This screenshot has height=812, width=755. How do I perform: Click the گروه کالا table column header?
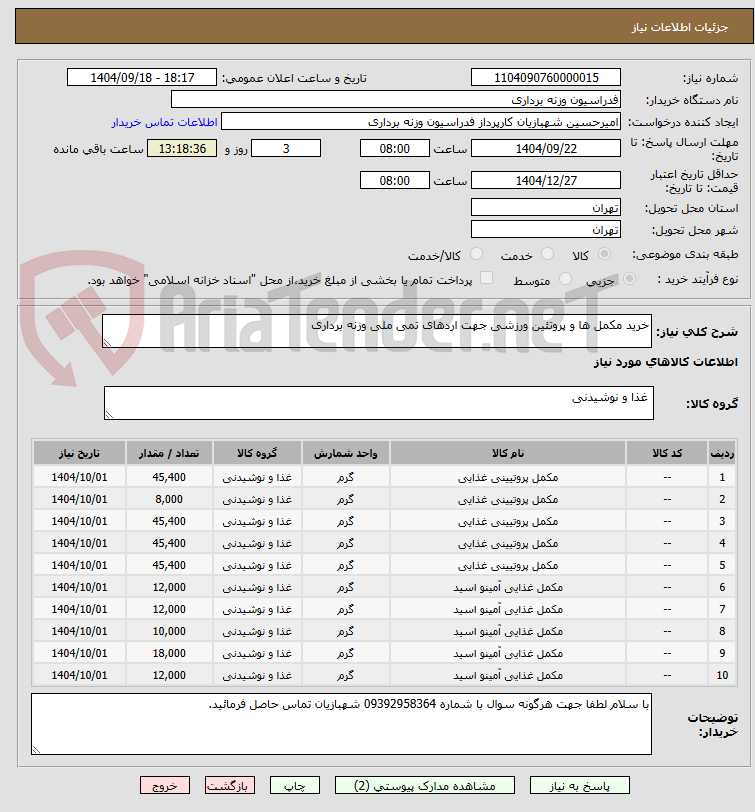pyautogui.click(x=257, y=453)
